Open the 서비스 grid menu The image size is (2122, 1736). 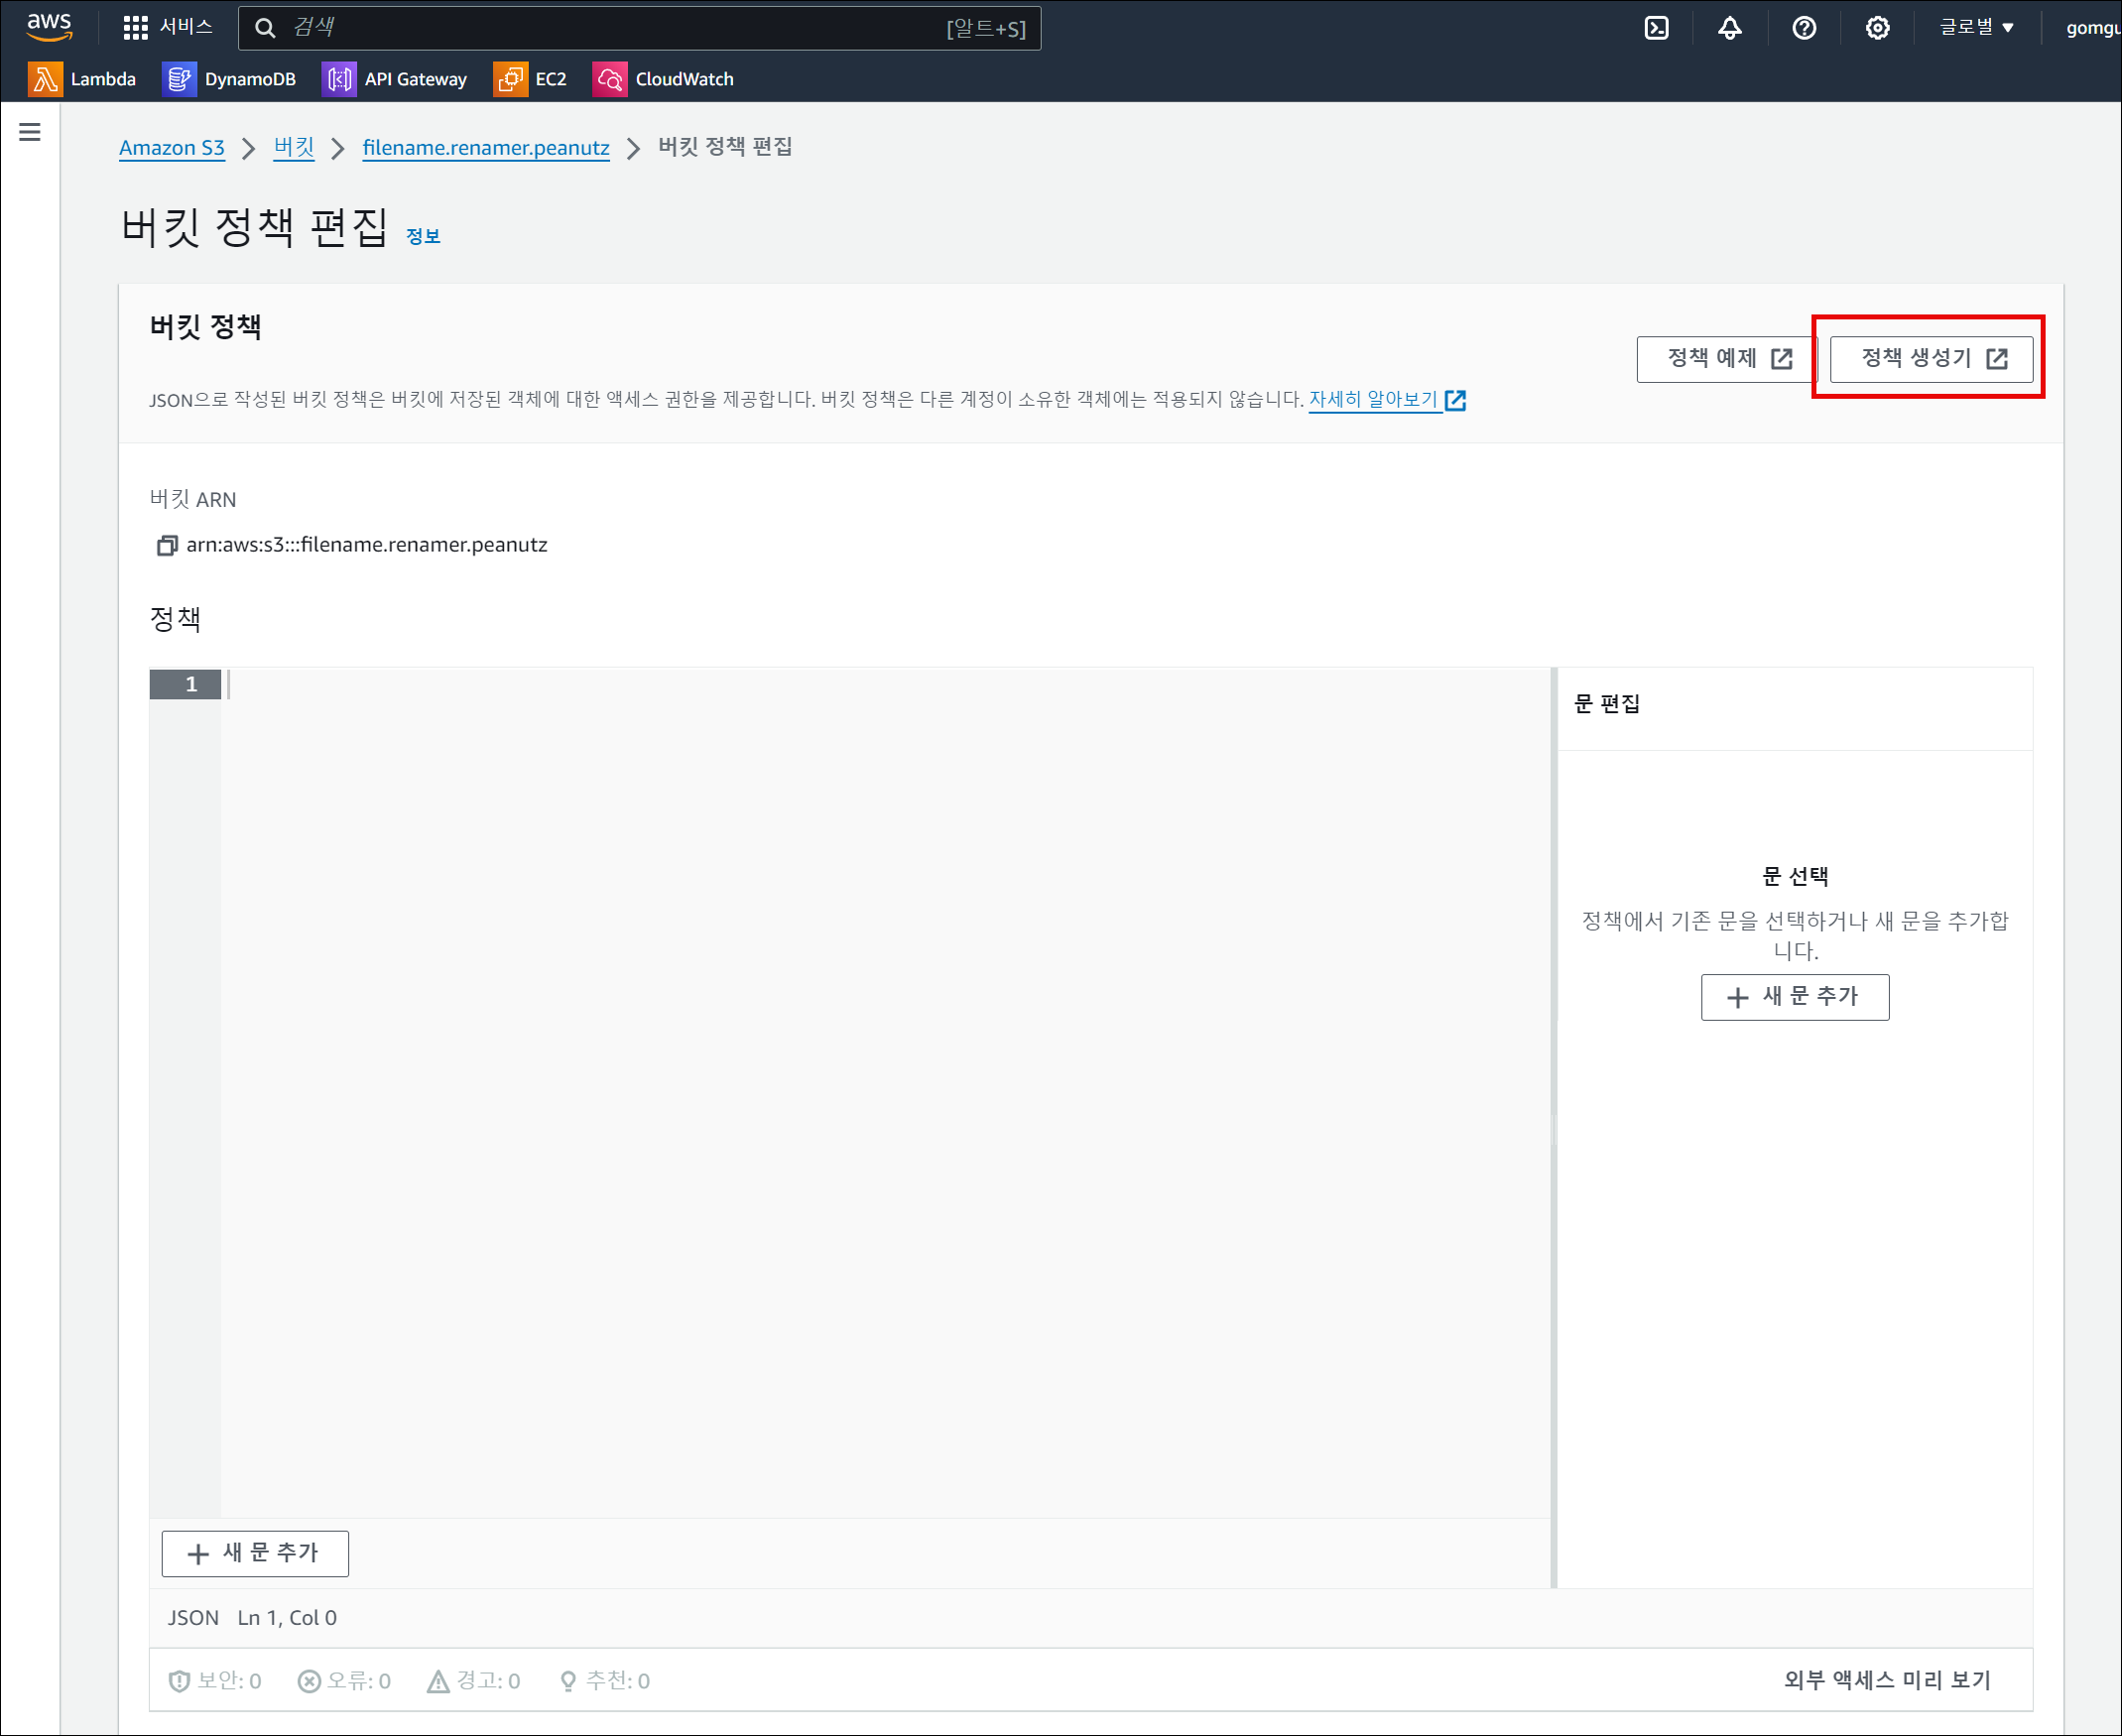167,27
